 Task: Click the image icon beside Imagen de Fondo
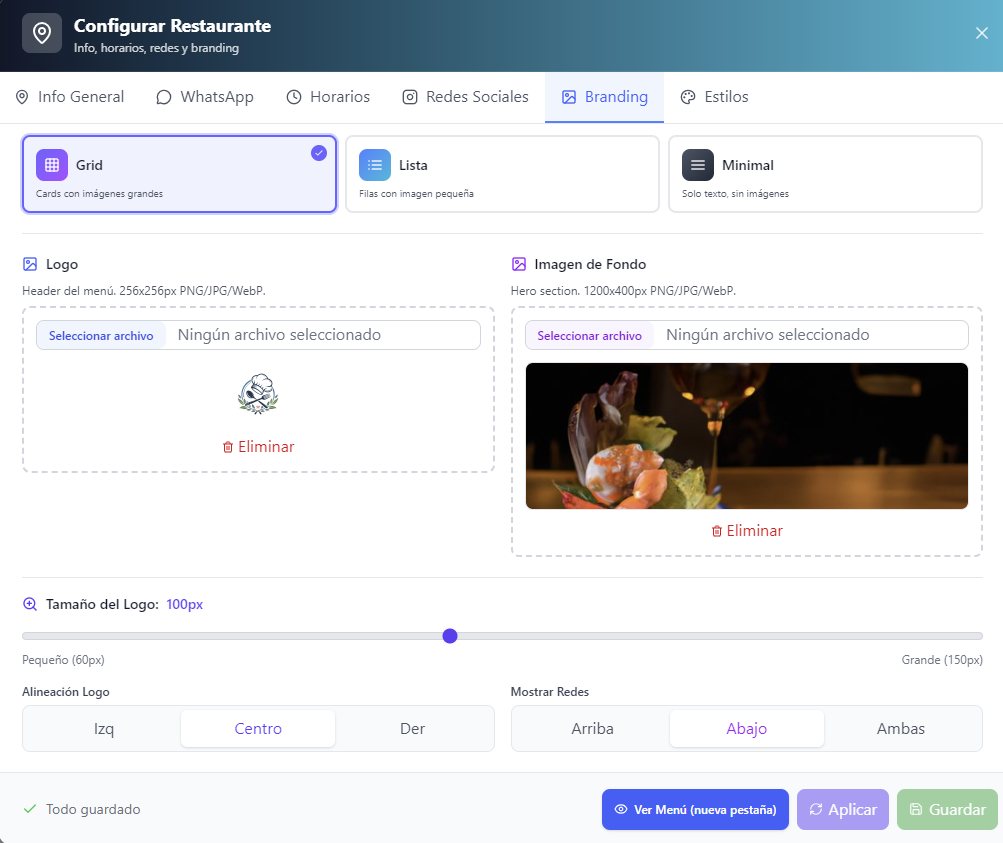pyautogui.click(x=519, y=265)
